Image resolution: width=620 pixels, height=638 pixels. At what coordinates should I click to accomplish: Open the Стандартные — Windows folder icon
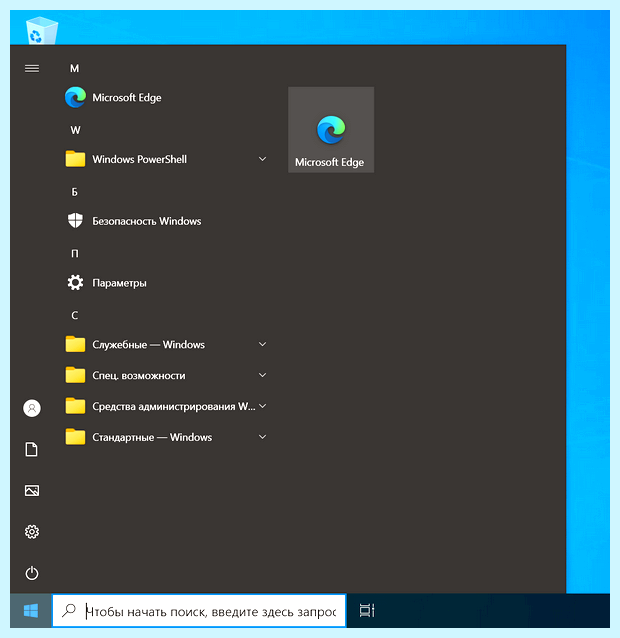(75, 437)
